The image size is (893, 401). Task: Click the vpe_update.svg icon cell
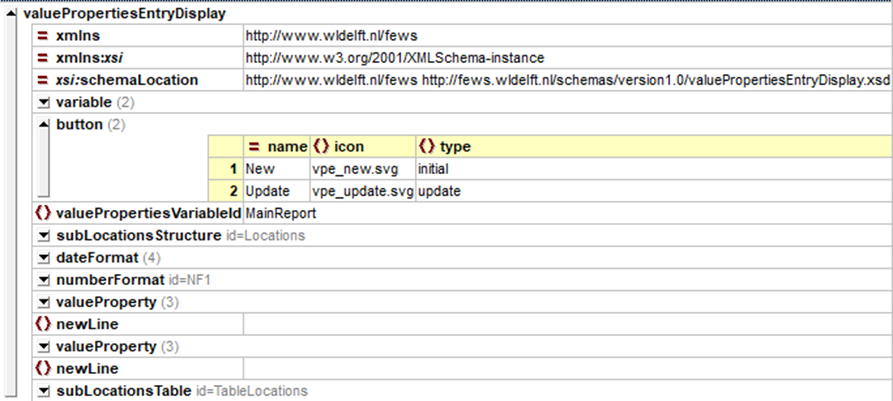(362, 191)
